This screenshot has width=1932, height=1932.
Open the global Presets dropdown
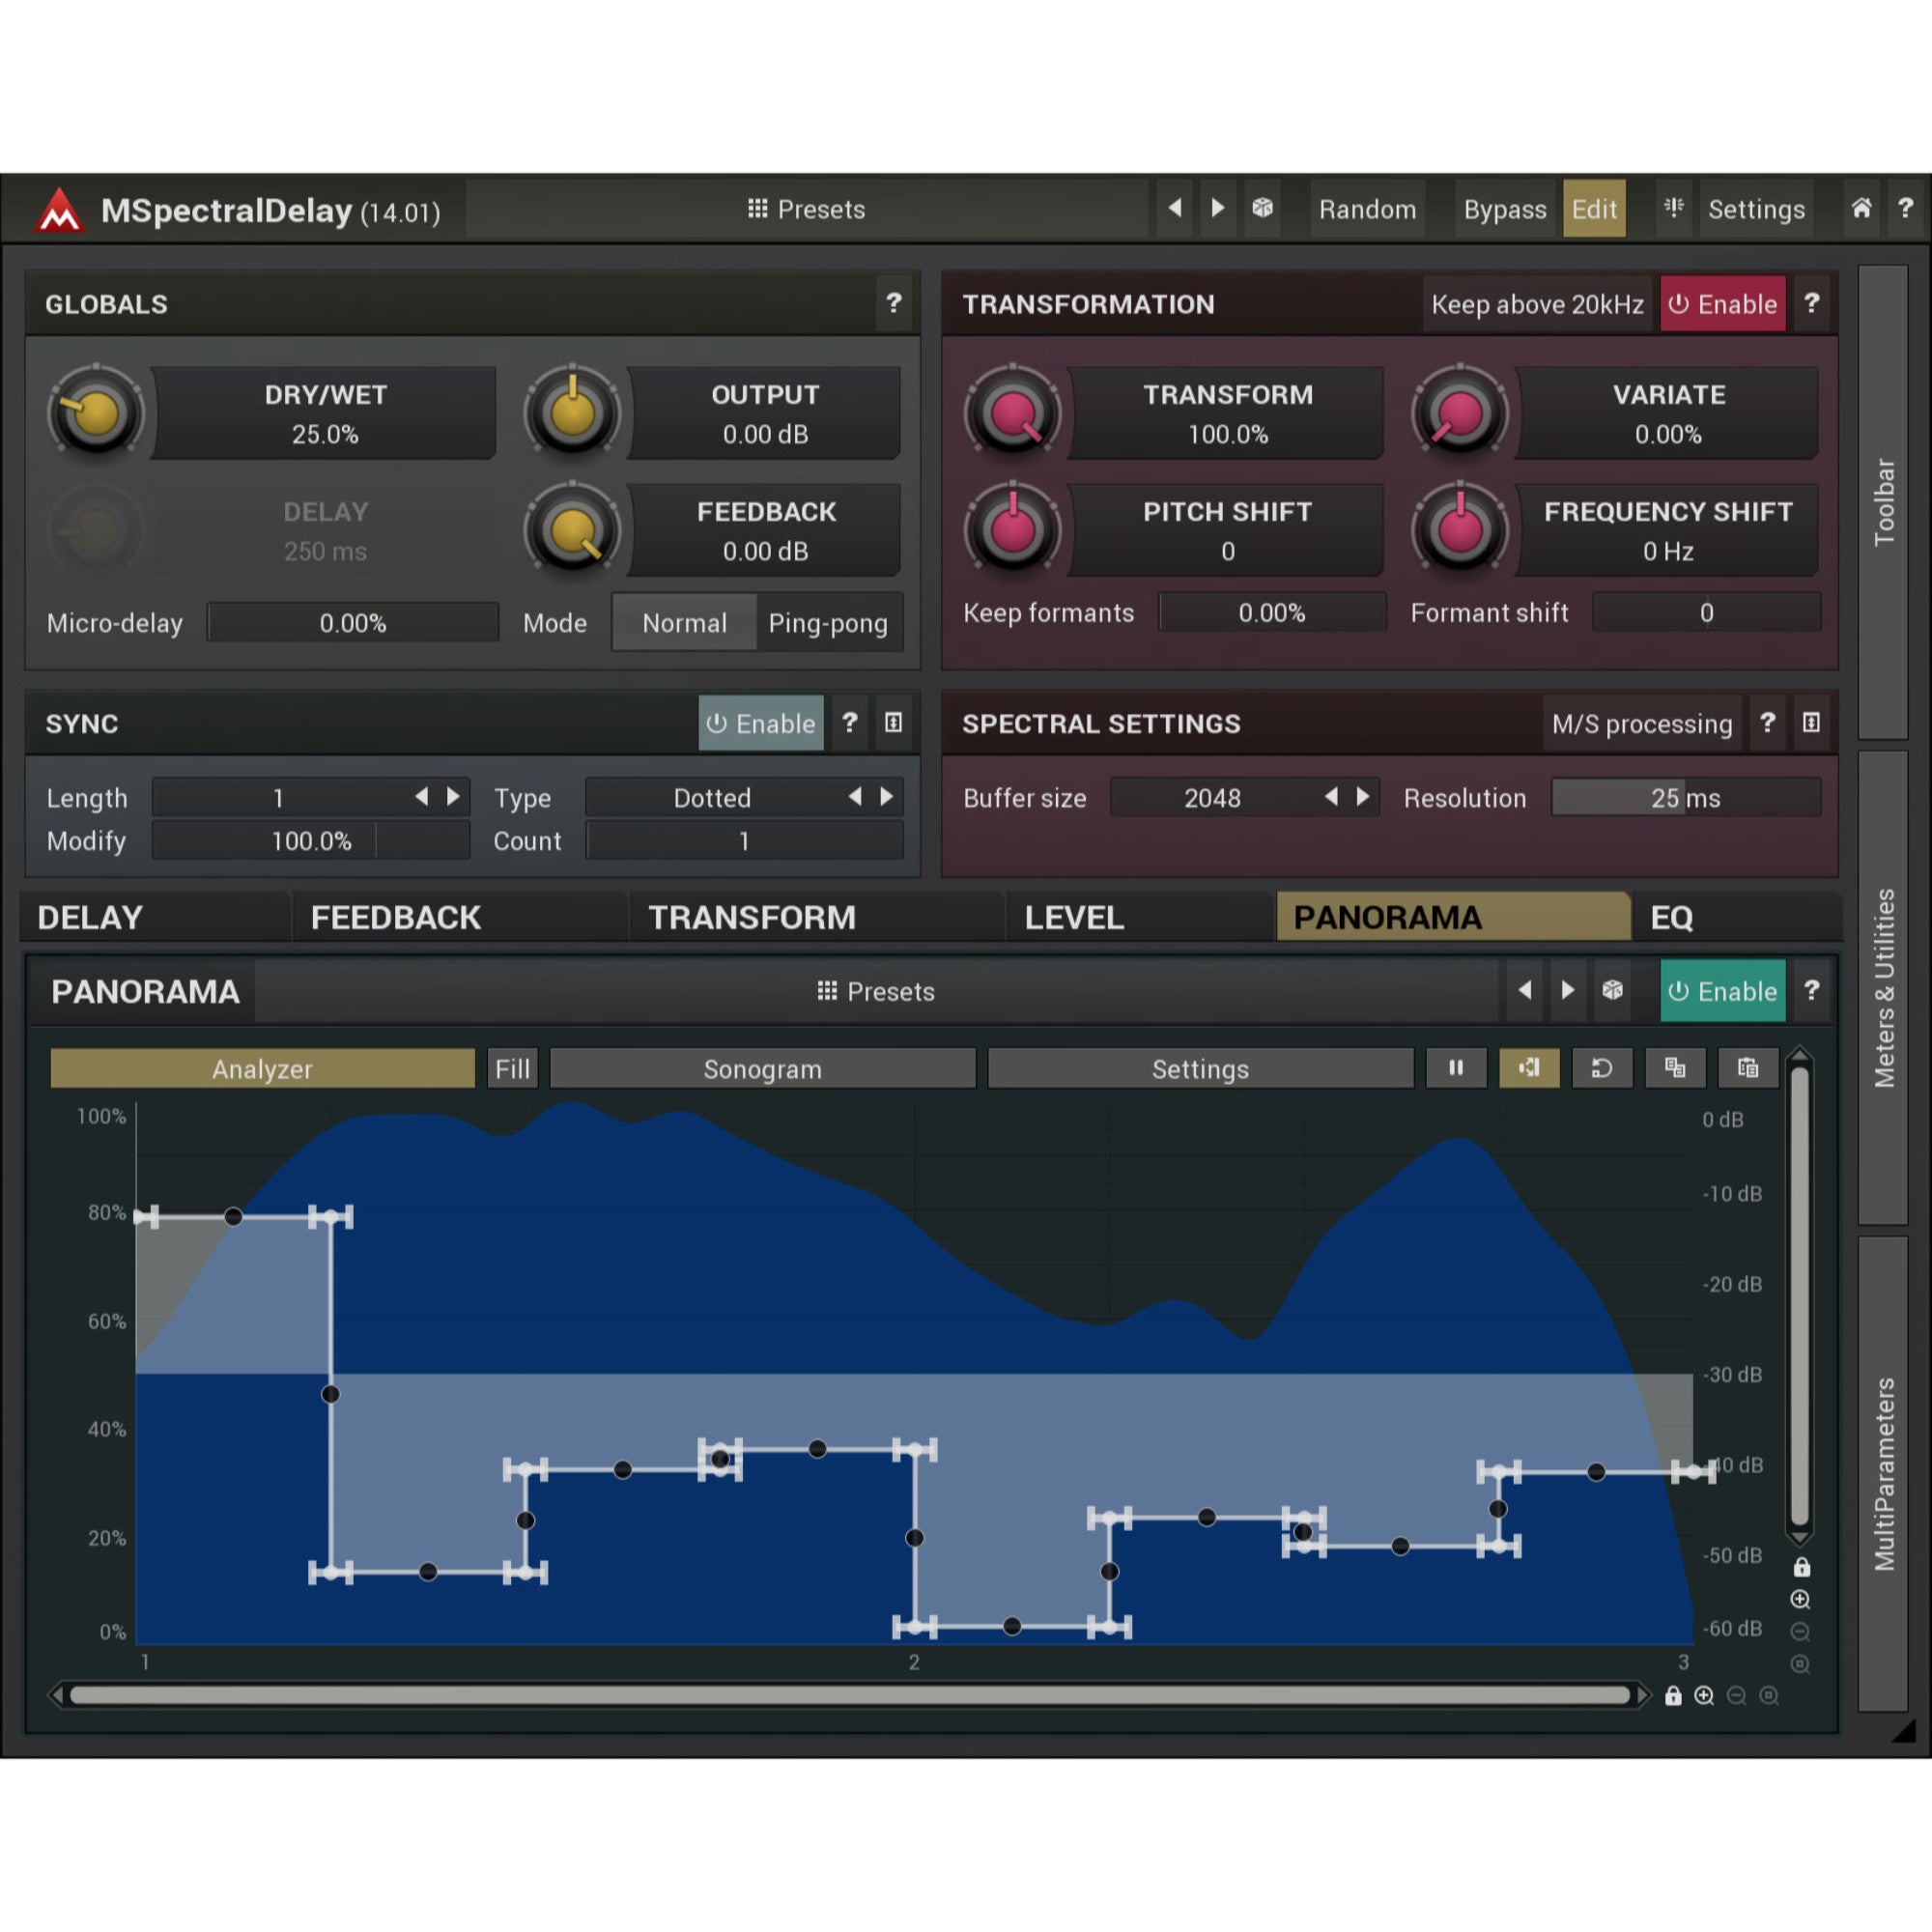[x=807, y=208]
